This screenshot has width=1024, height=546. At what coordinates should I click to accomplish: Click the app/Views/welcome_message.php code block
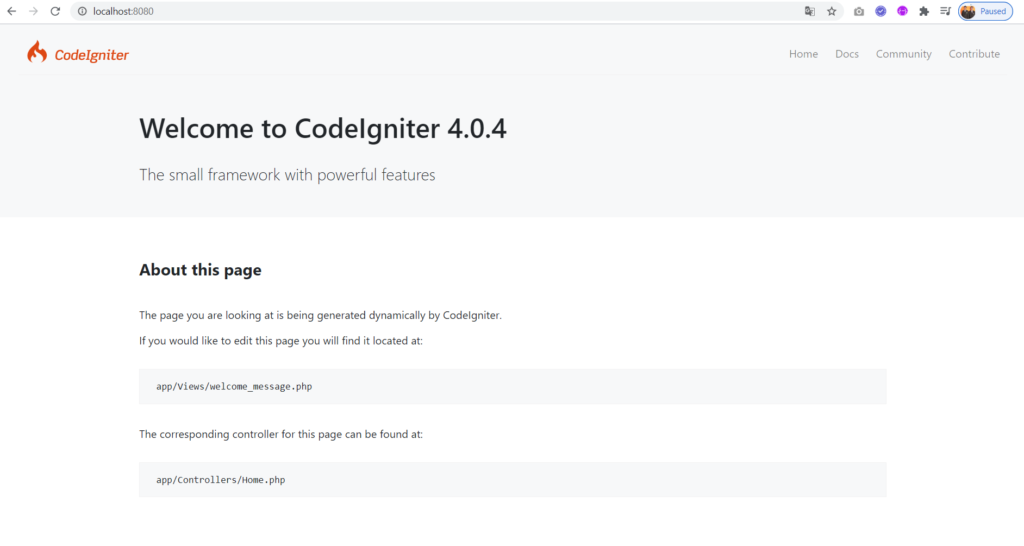(512, 386)
